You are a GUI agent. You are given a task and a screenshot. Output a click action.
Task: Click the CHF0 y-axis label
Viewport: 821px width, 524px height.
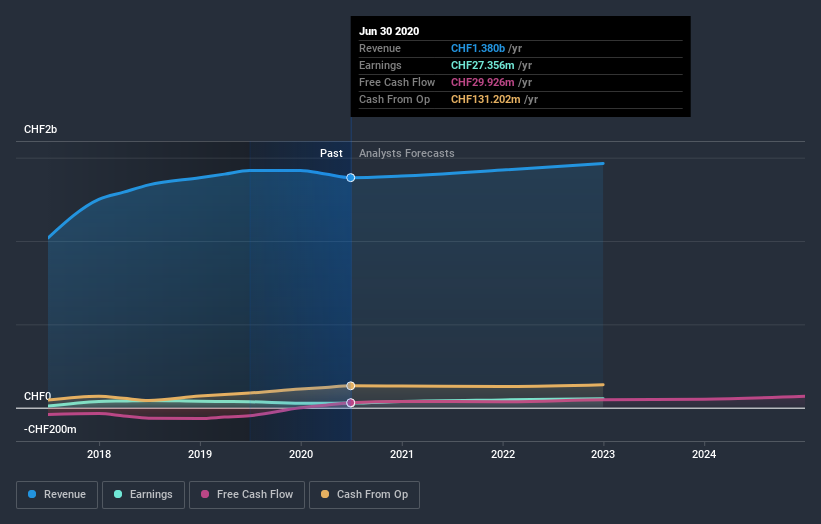click(x=38, y=396)
